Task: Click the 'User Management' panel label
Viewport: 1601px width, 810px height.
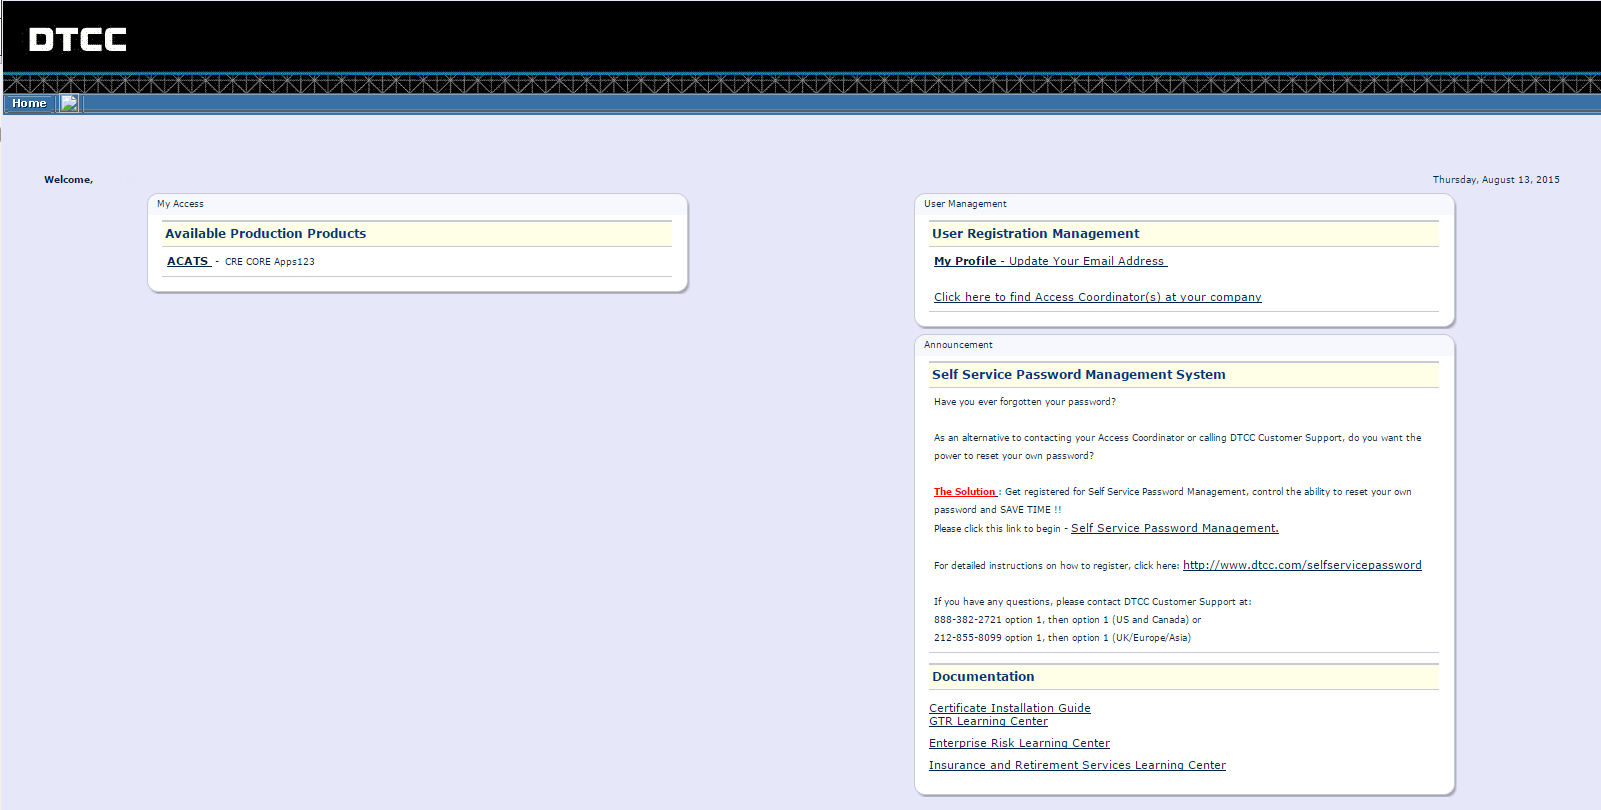Action: [965, 204]
